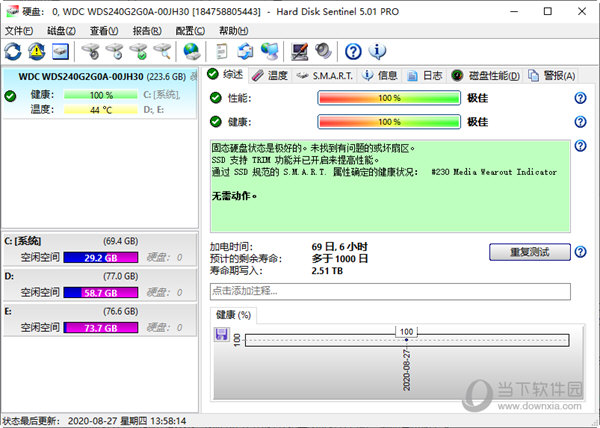Click the yellow 44 °C temperature bar
Image resolution: width=600 pixels, height=428 pixels.
point(101,110)
